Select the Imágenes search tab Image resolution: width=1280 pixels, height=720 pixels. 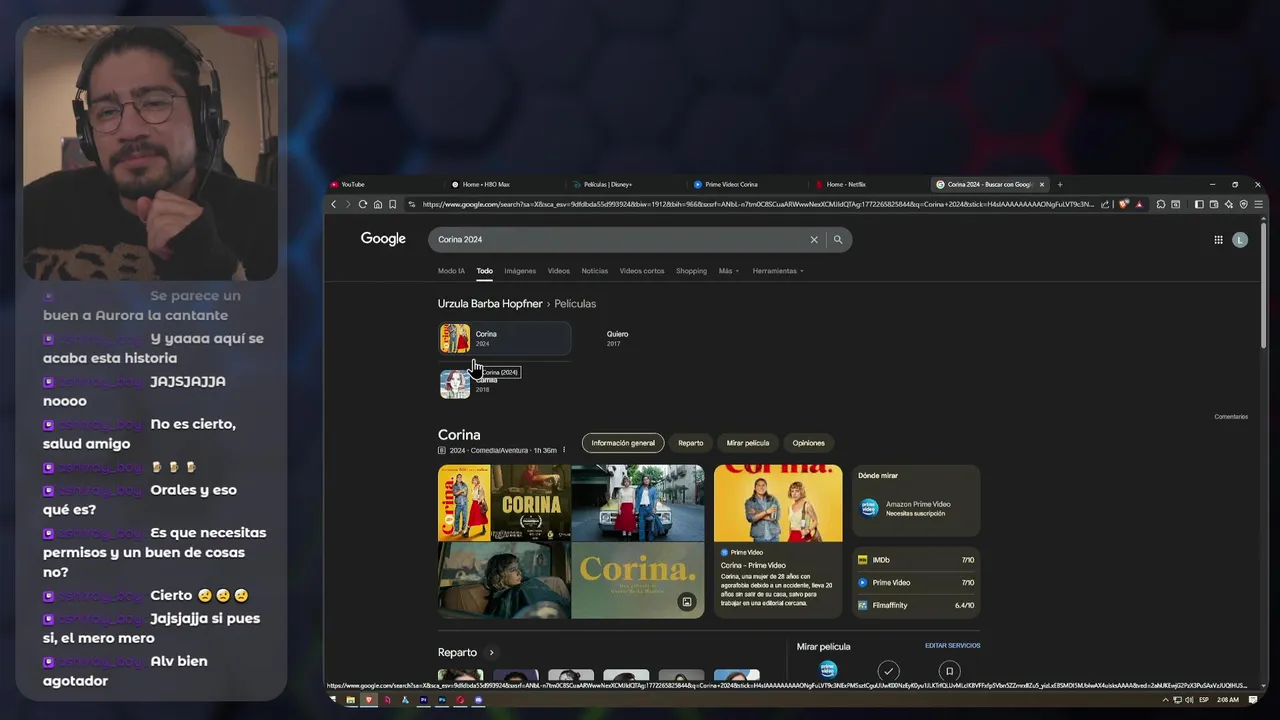(x=520, y=271)
